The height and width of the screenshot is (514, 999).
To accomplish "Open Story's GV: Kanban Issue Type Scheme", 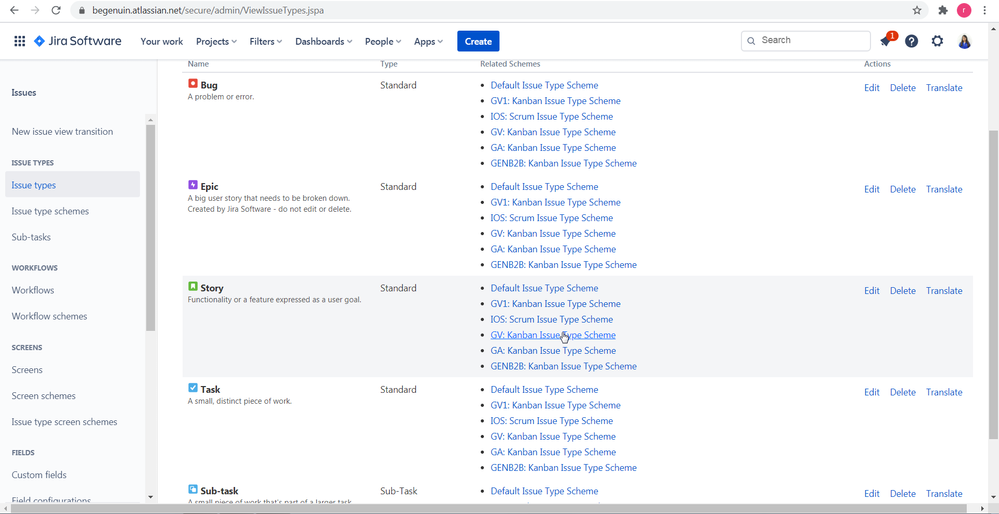I will [553, 335].
